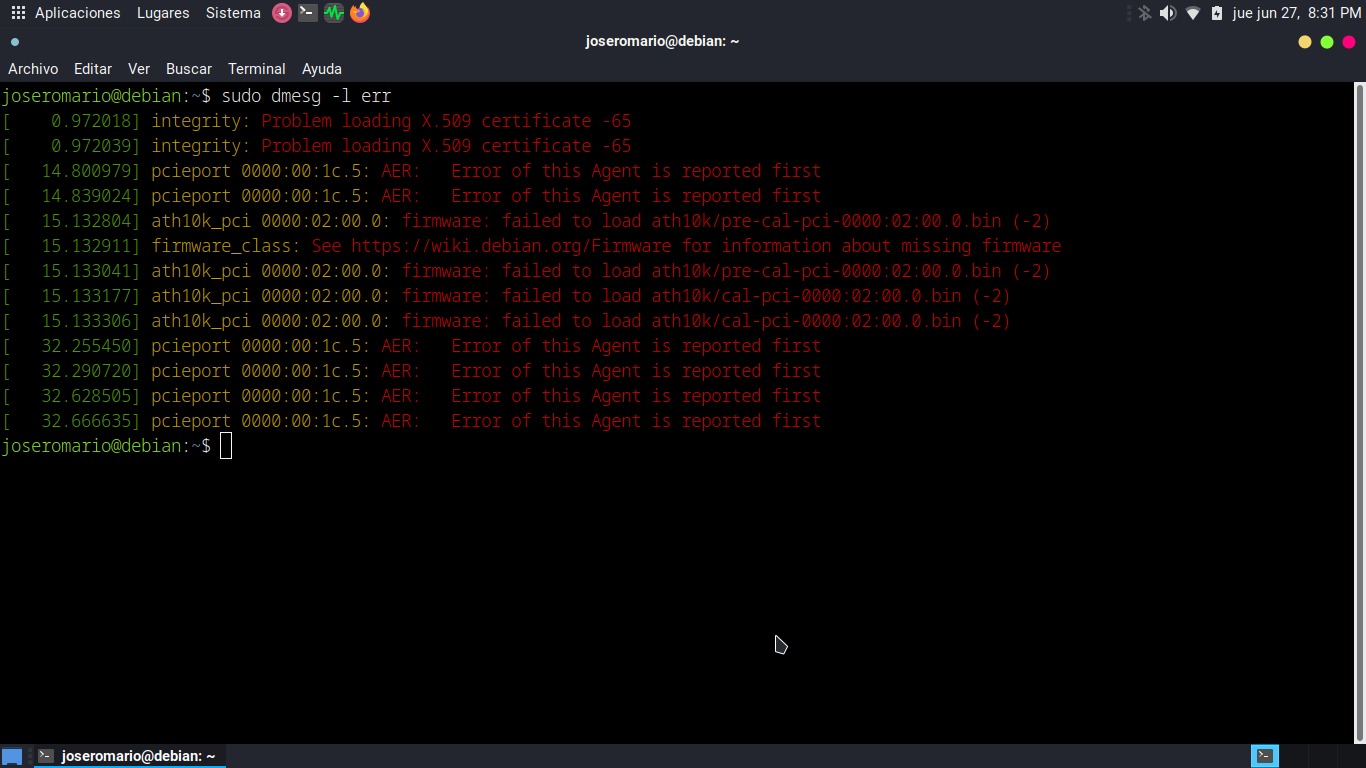
Task: Click 'firmware_class' text in output
Action: point(221,246)
